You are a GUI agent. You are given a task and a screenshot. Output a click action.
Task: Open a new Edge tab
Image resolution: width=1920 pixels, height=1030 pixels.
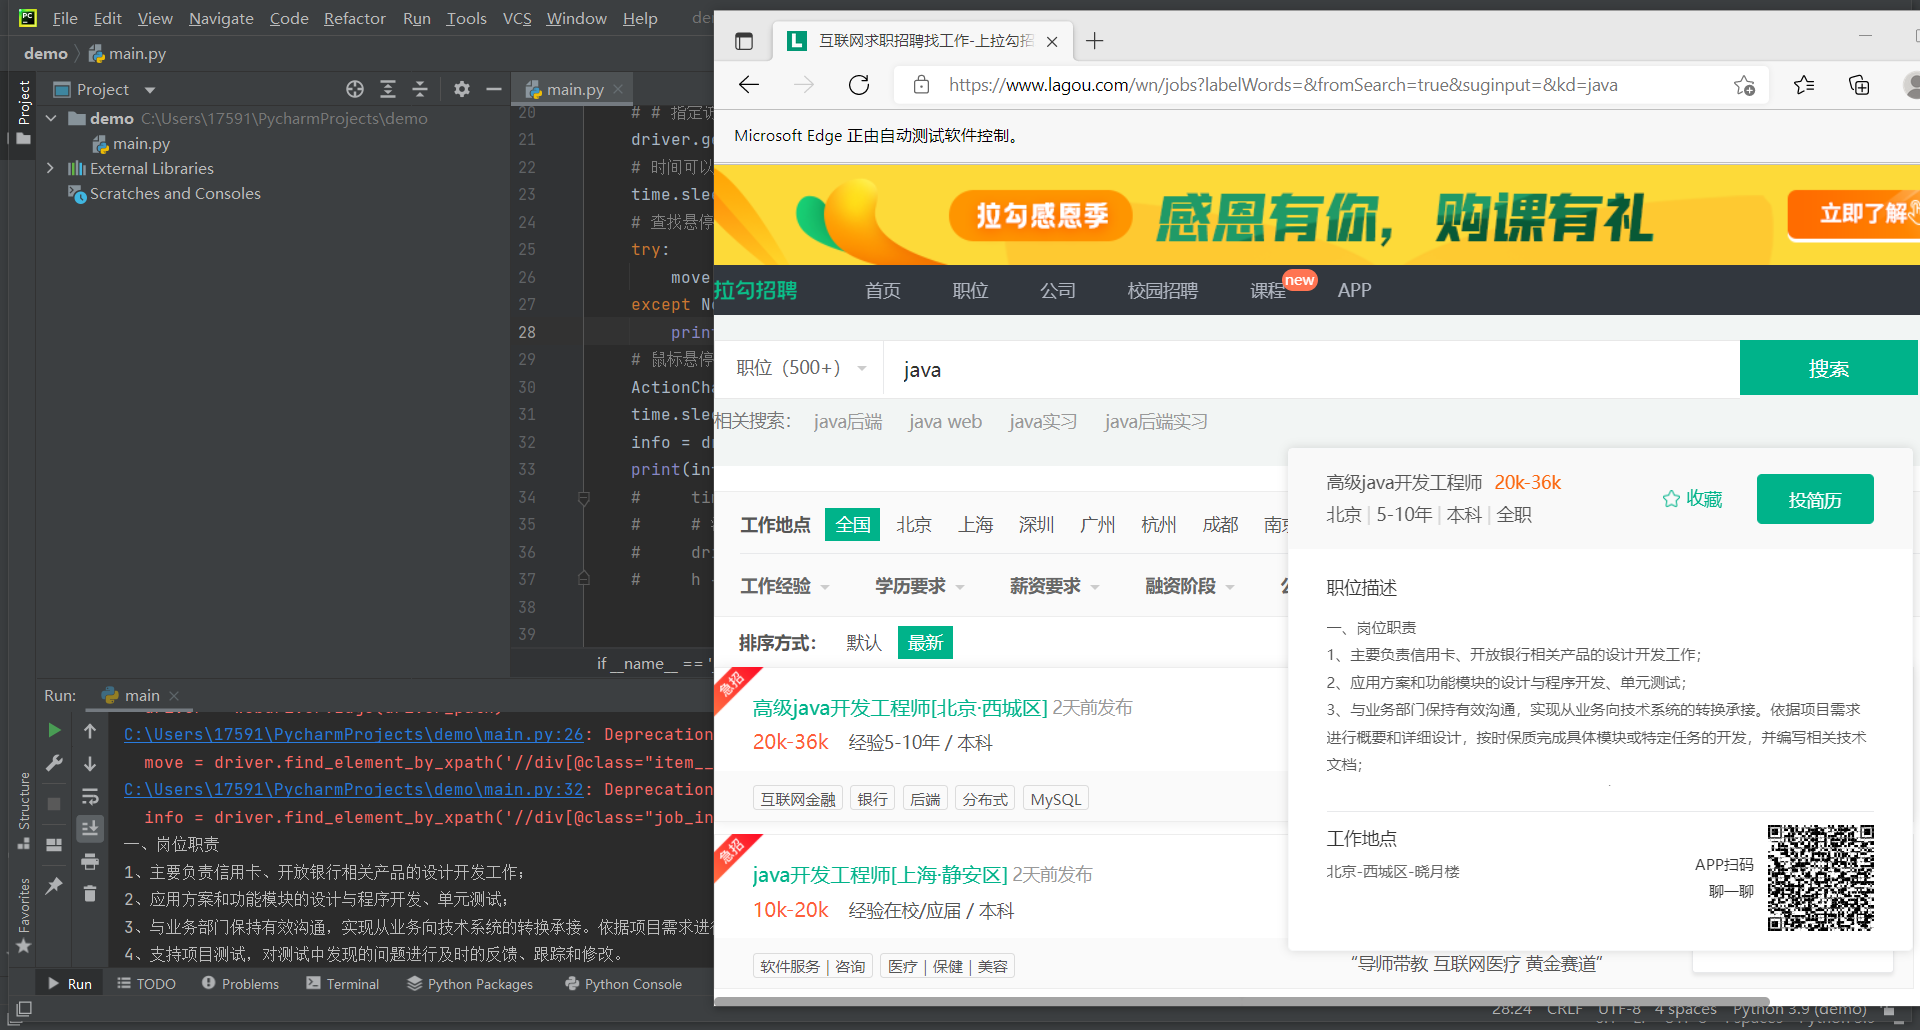[x=1095, y=41]
